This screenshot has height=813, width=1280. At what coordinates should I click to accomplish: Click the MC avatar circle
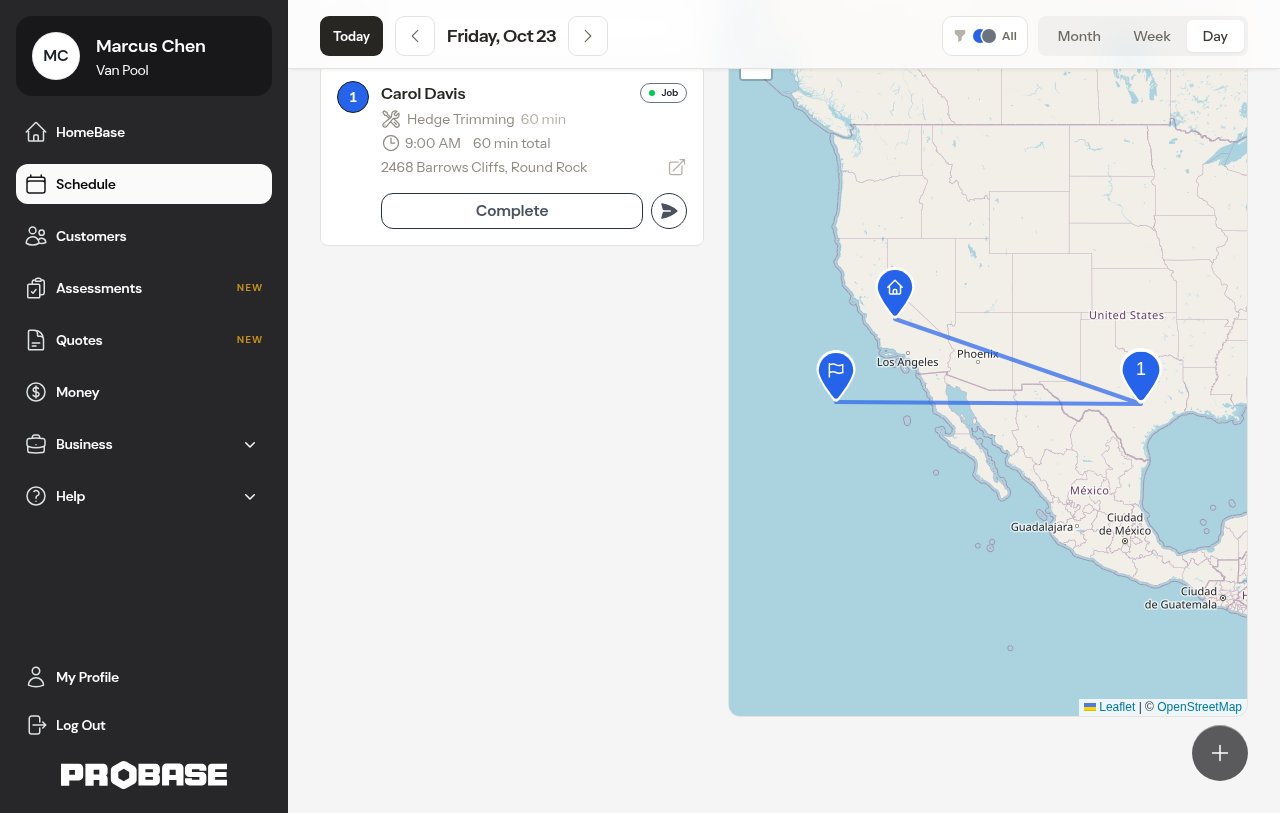56,56
